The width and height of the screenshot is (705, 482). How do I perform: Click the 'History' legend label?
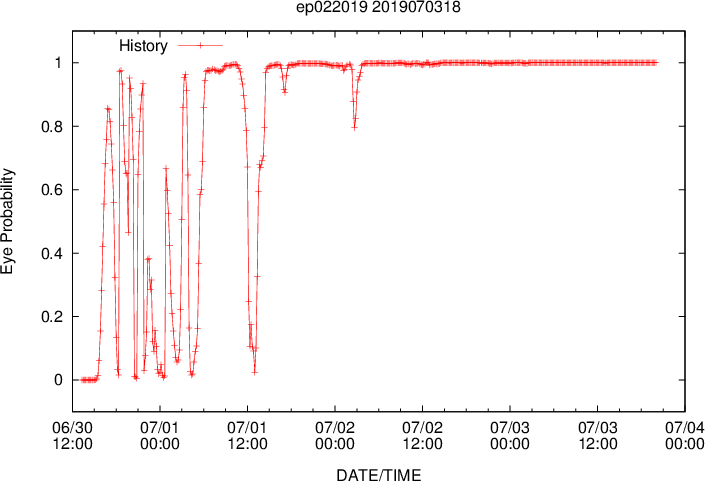(x=143, y=45)
